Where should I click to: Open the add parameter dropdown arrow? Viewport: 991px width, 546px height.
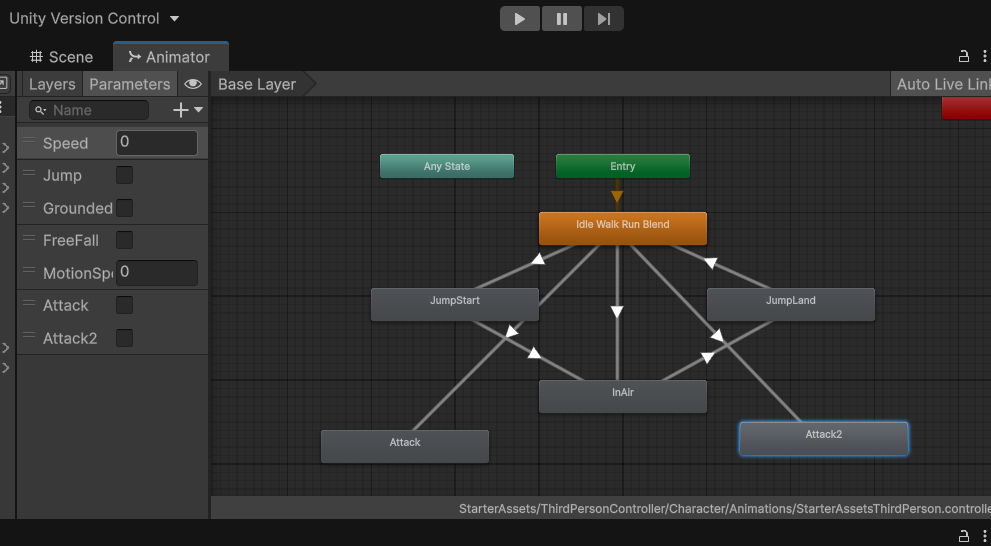tap(198, 110)
